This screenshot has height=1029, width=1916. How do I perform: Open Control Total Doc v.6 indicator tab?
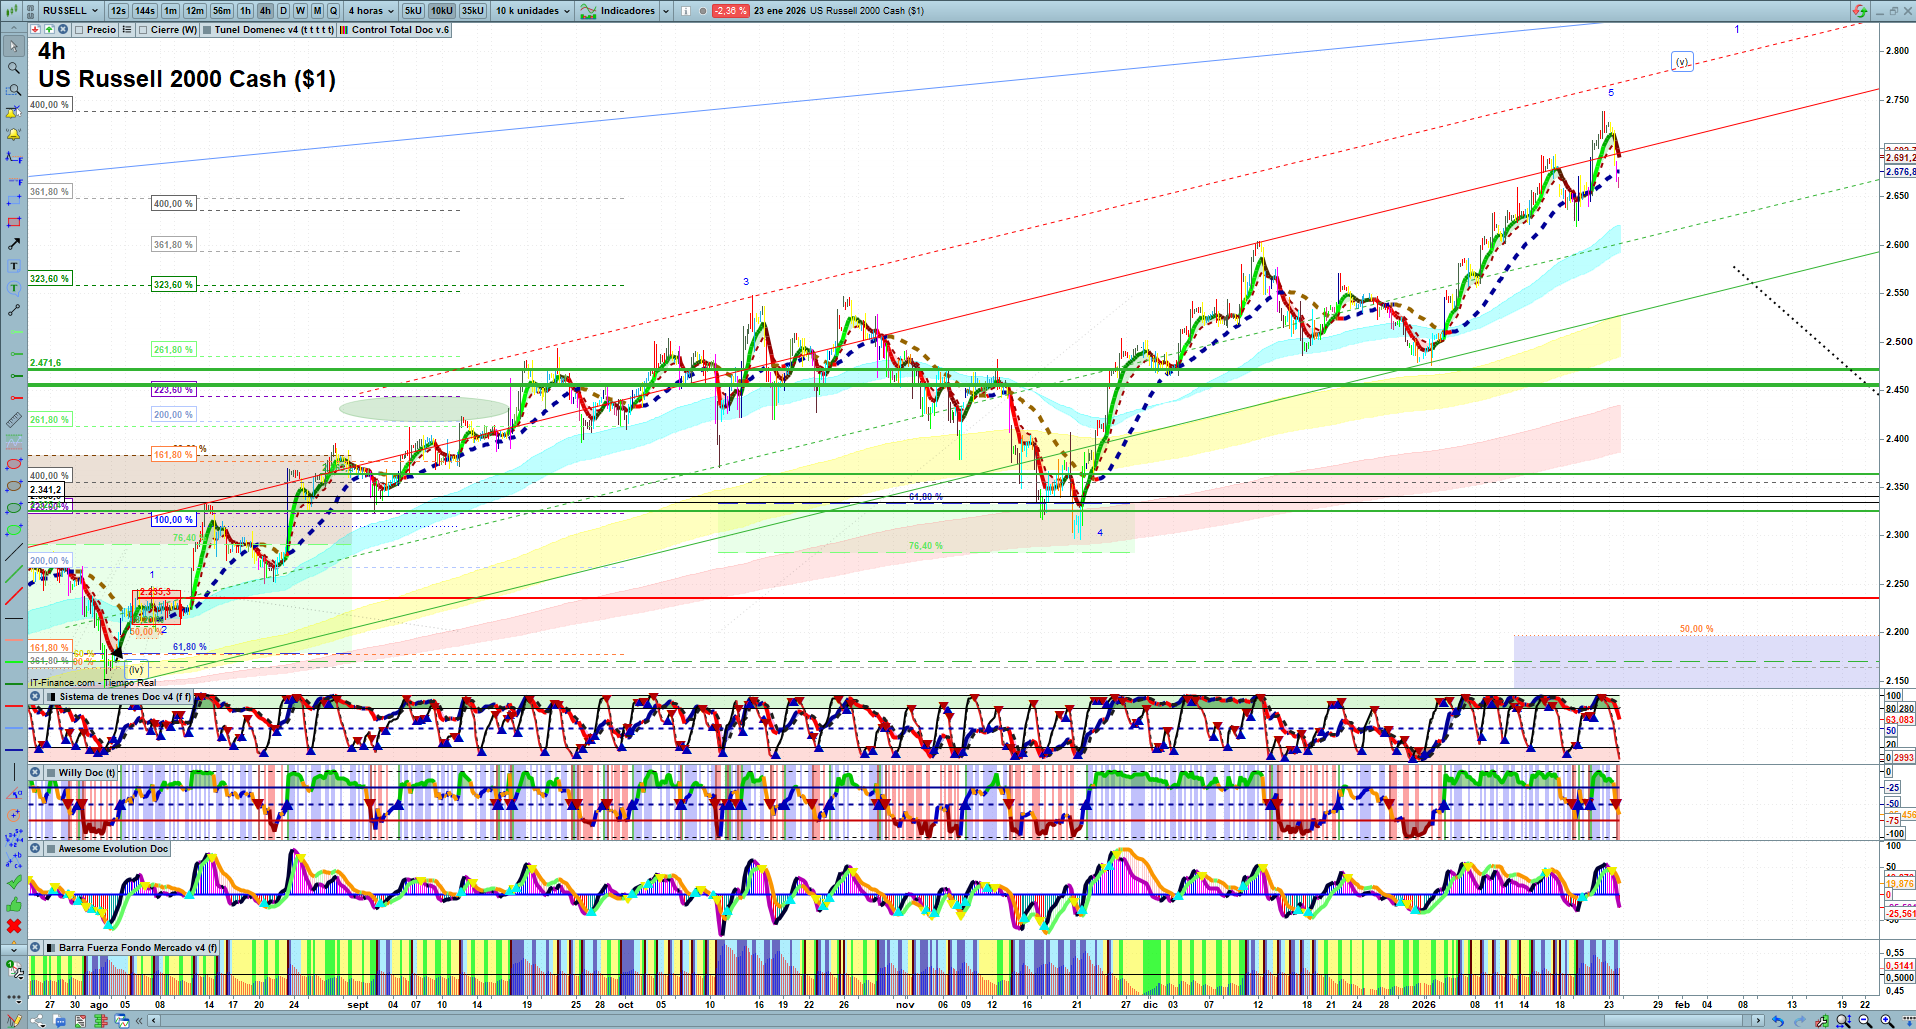[399, 30]
